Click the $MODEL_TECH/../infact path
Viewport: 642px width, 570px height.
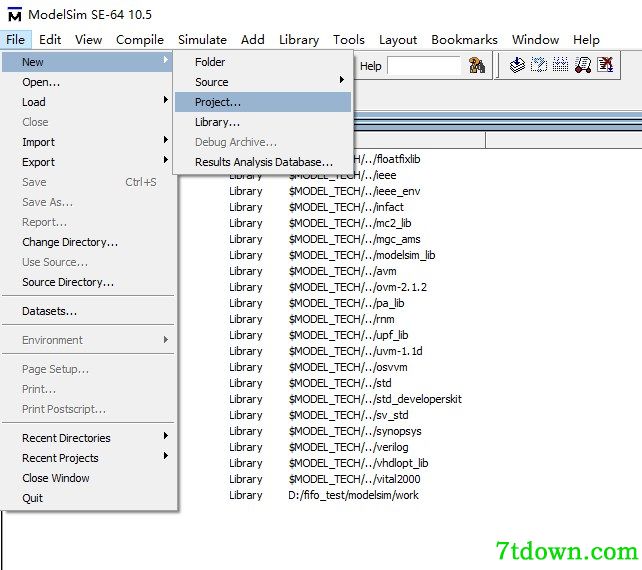tap(346, 207)
